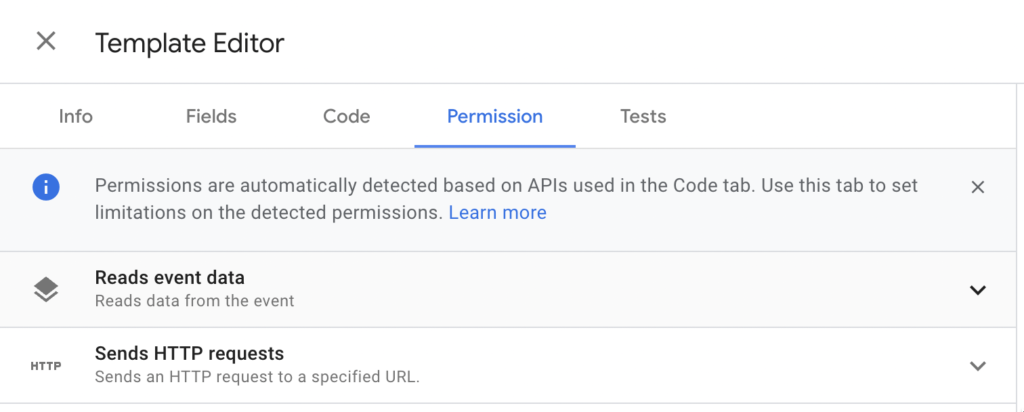Screen dimensions: 1024x412
Task: Go to the Code tab
Action: (x=346, y=116)
